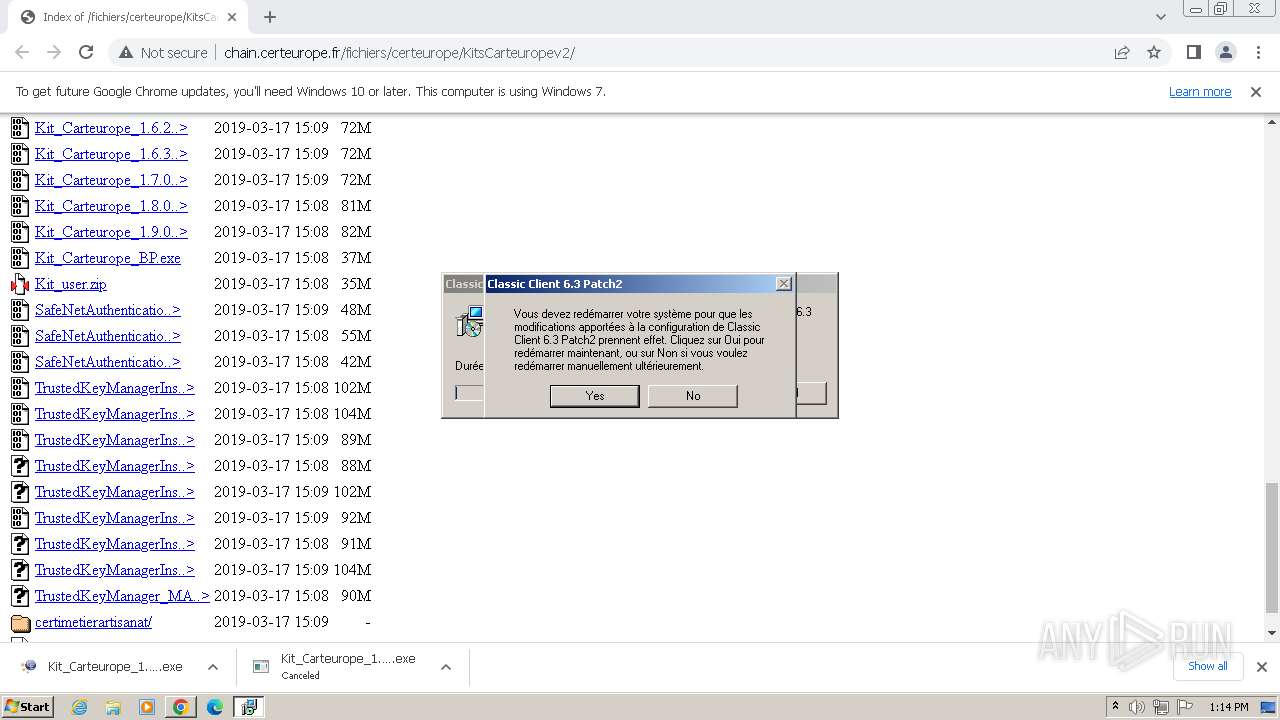Click unknown-file icon beside 88M TrustedKeyManagerIns
Screen dimensions: 1280x720
pos(20,466)
